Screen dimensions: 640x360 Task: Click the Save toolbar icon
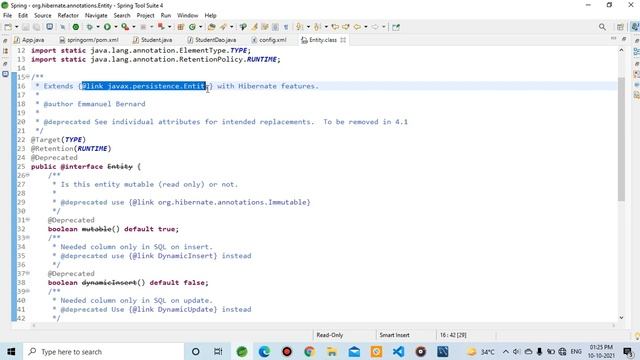click(x=25, y=27)
